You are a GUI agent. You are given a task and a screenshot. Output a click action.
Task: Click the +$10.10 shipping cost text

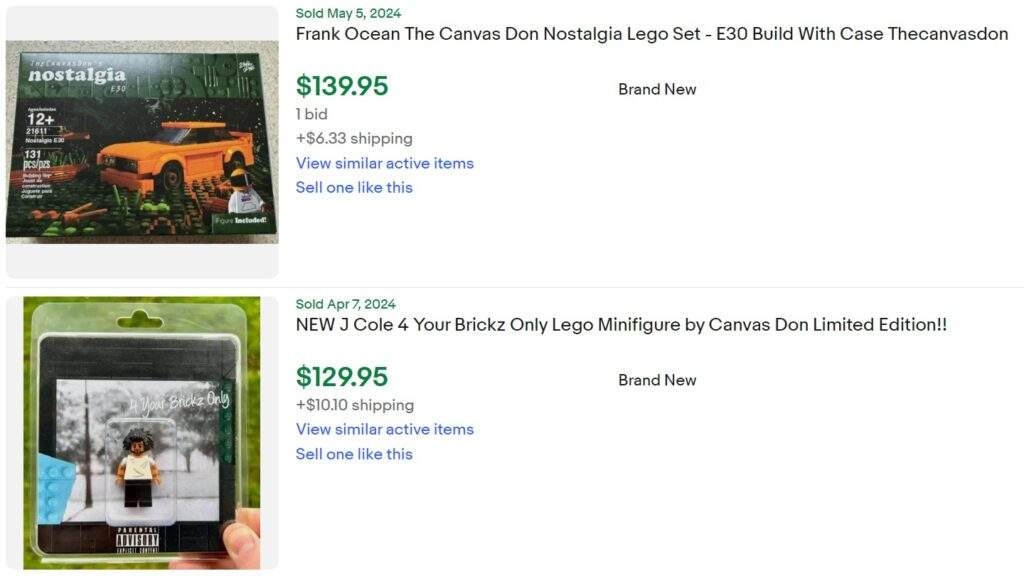354,405
